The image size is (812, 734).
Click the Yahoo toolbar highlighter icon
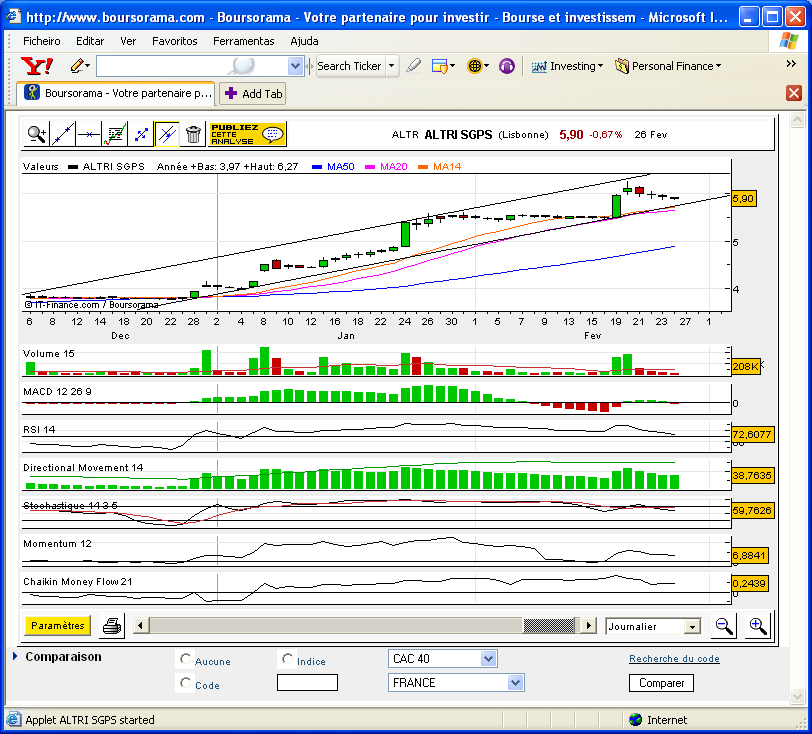pyautogui.click(x=413, y=66)
